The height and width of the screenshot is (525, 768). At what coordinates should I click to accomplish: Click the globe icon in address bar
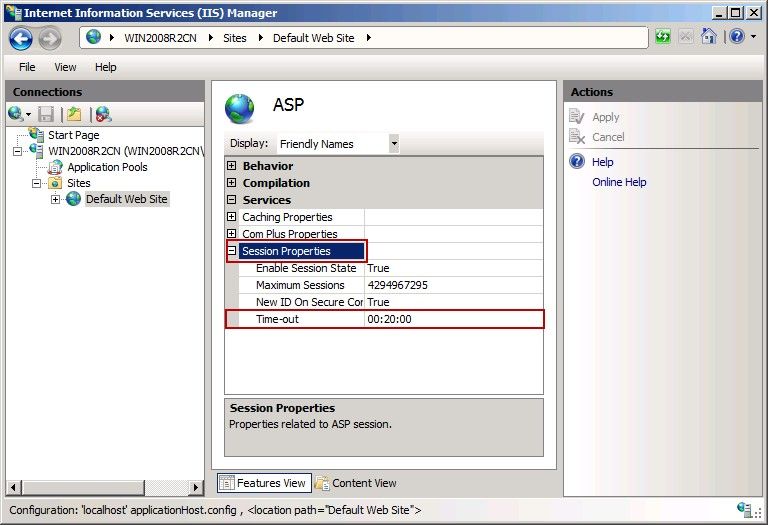93,37
